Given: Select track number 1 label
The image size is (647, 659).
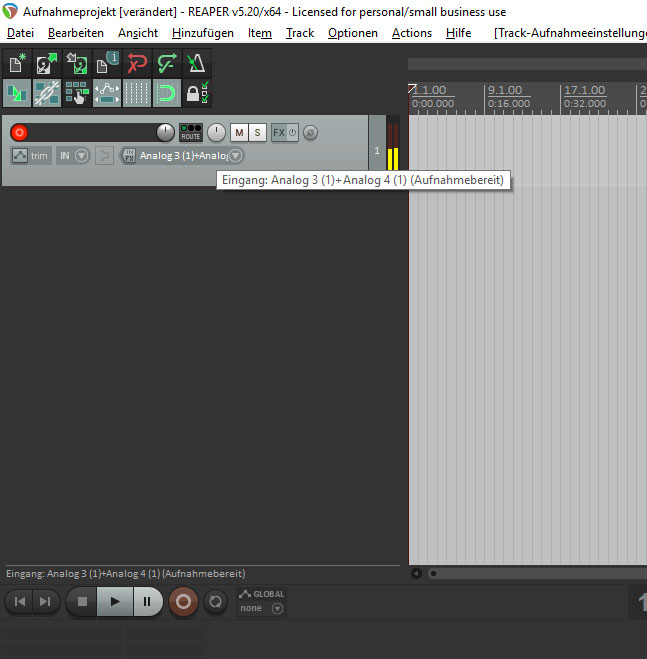Looking at the screenshot, I should pos(377,150).
